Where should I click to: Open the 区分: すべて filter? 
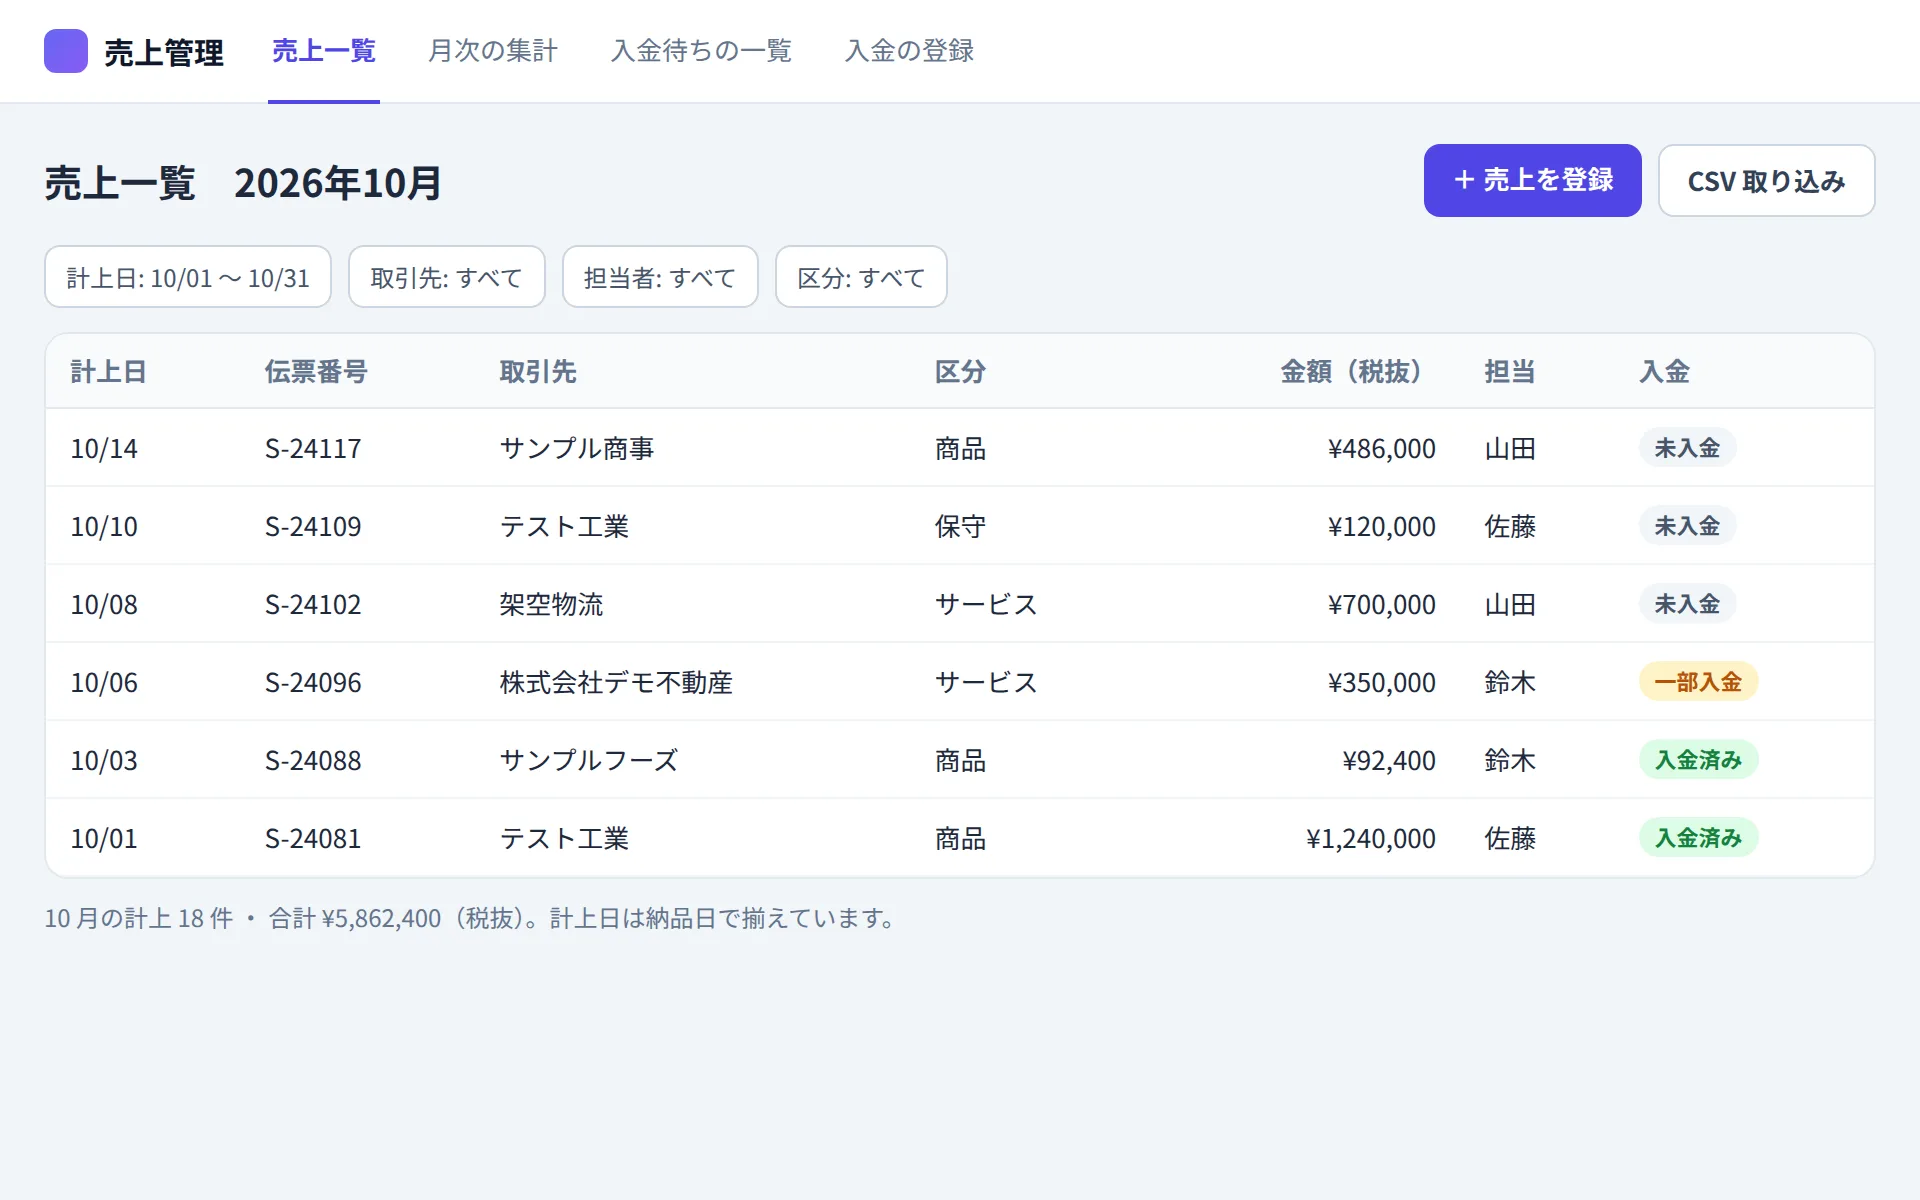[861, 277]
